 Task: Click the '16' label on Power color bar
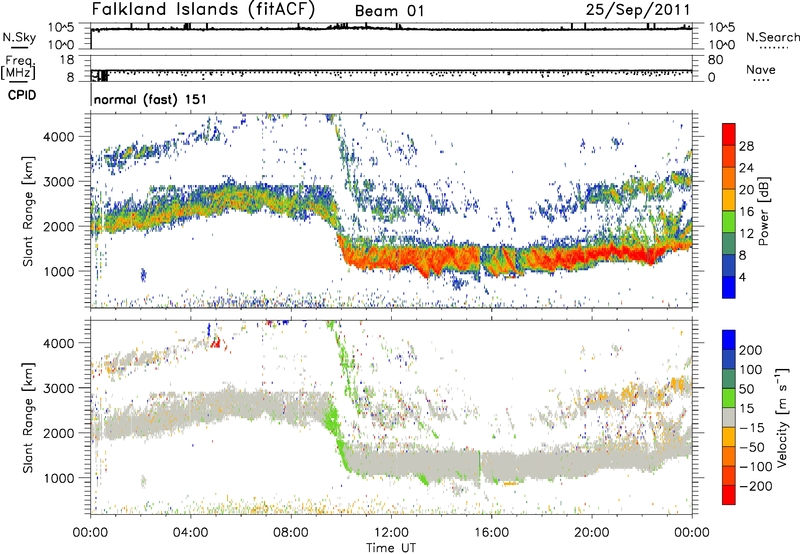746,212
